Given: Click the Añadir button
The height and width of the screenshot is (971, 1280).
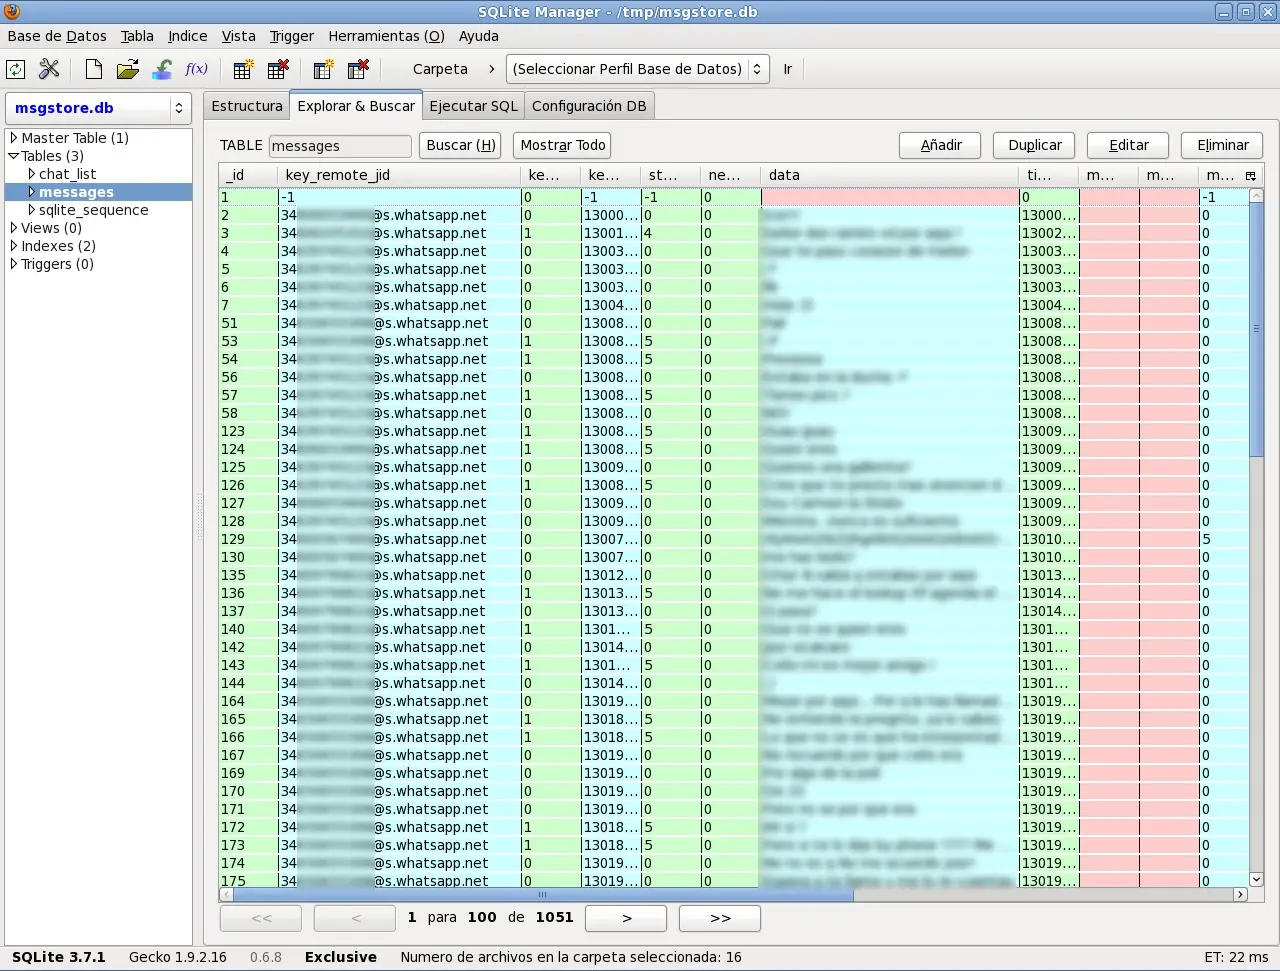Looking at the screenshot, I should pyautogui.click(x=940, y=145).
